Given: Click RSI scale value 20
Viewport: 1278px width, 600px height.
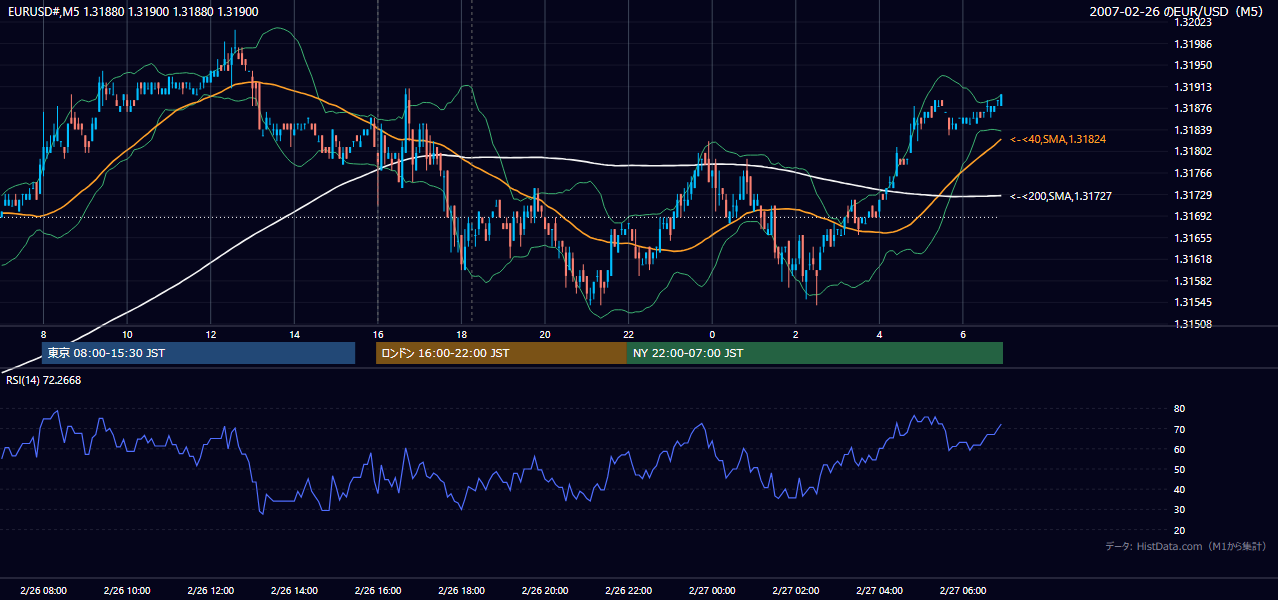Looking at the screenshot, I should pos(1179,530).
